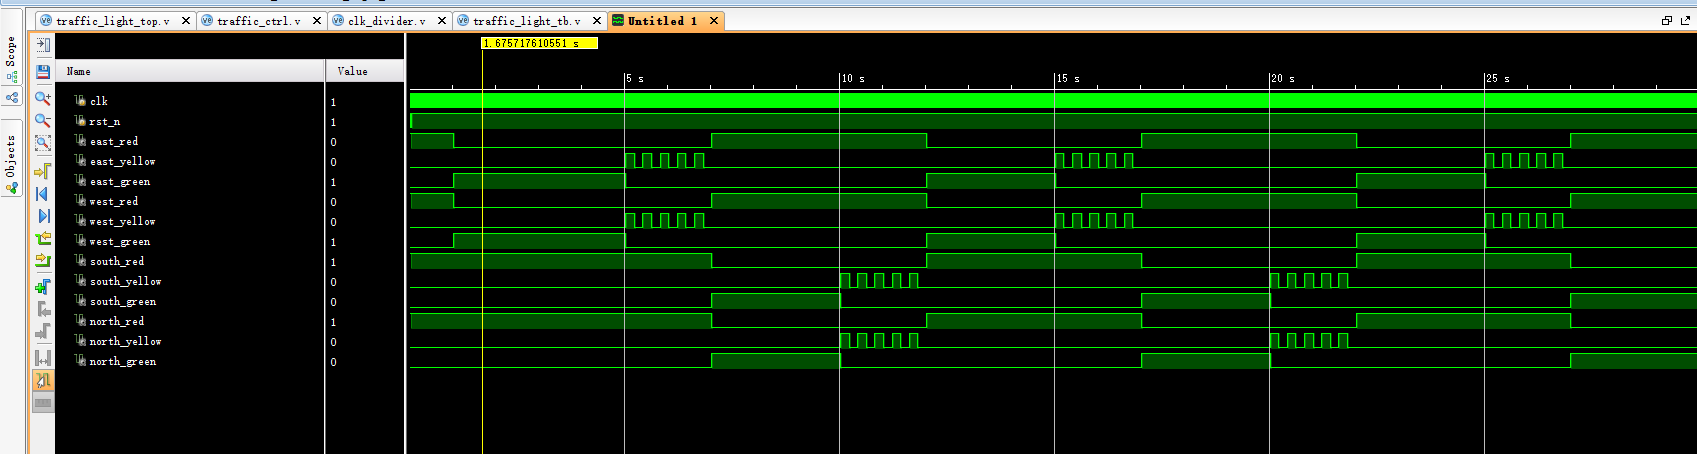Click the Go to cursor icon
Image resolution: width=1697 pixels, height=454 pixels.
(43, 171)
